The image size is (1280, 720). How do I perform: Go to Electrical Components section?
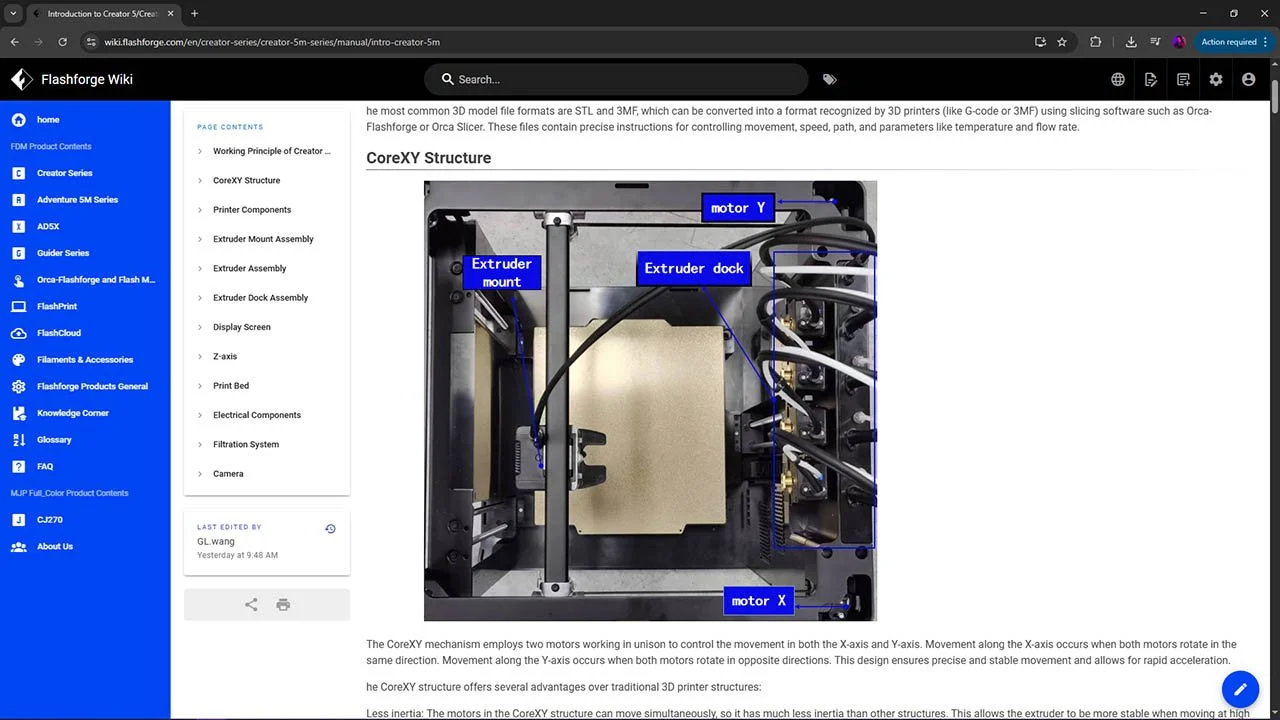pos(257,415)
